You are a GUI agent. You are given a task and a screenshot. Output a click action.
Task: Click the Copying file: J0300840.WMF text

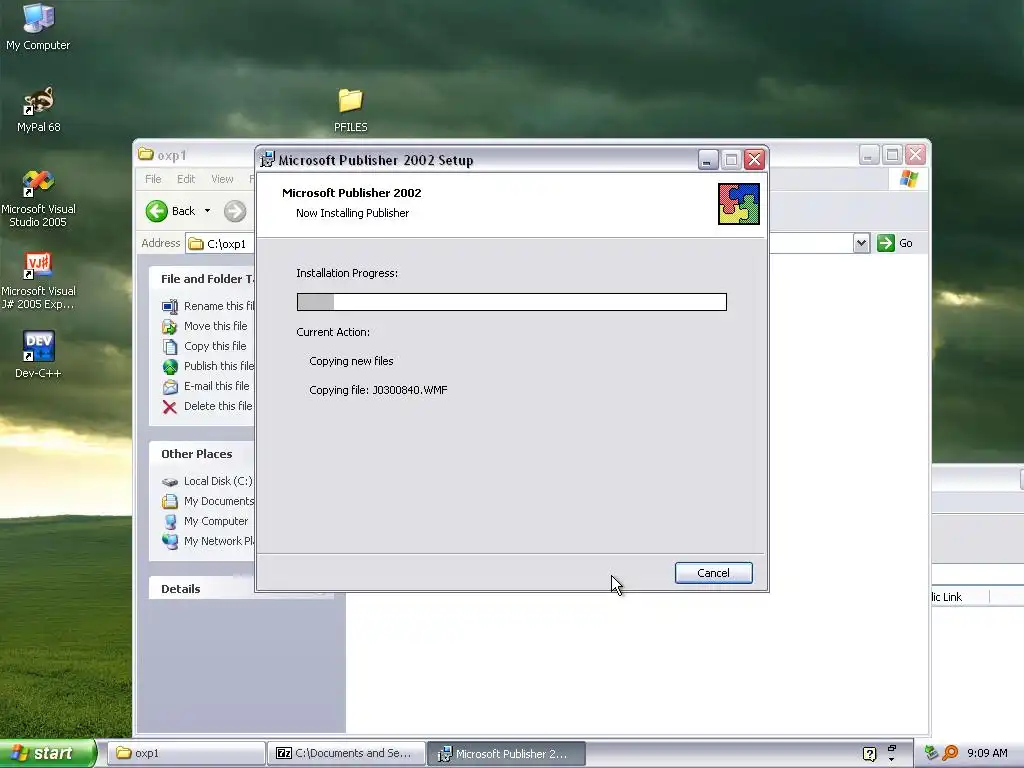[378, 390]
